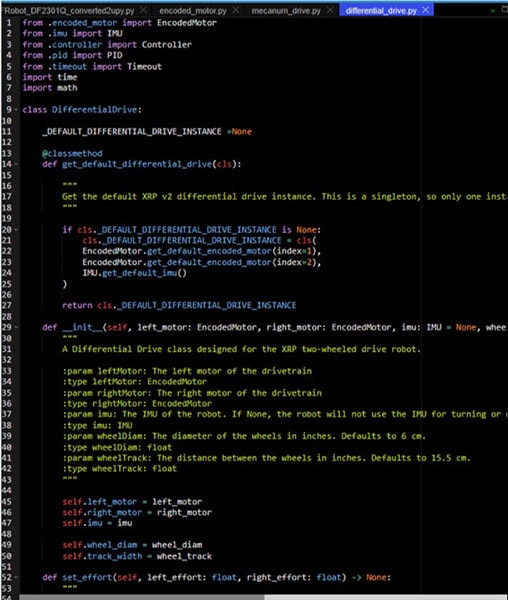Screen dimensions: 508x600
Task: Click 'Timeout' on line 5
Action: pos(144,67)
